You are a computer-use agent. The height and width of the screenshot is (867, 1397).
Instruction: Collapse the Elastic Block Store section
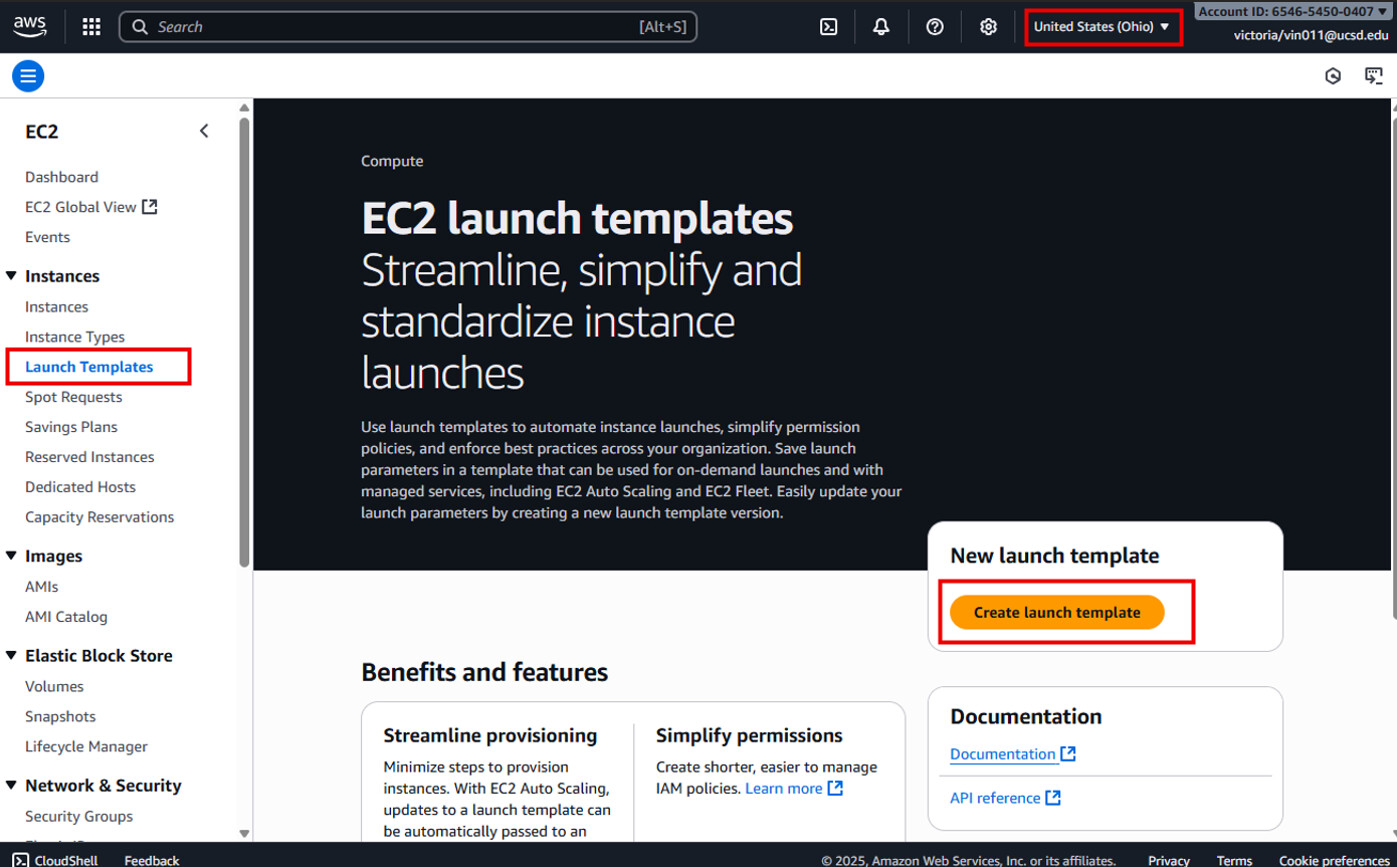click(12, 656)
